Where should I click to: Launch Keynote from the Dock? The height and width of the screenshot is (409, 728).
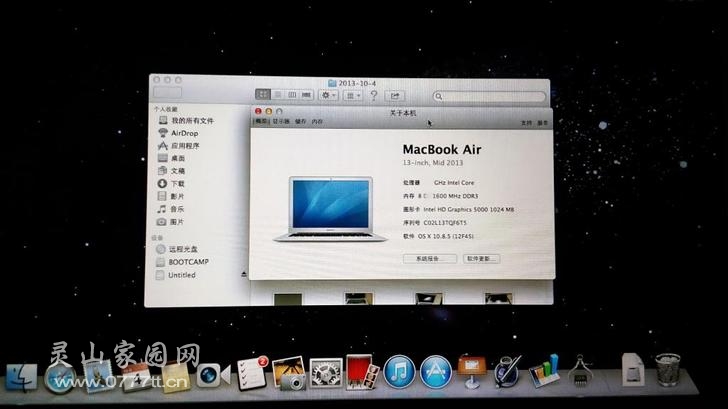point(472,371)
